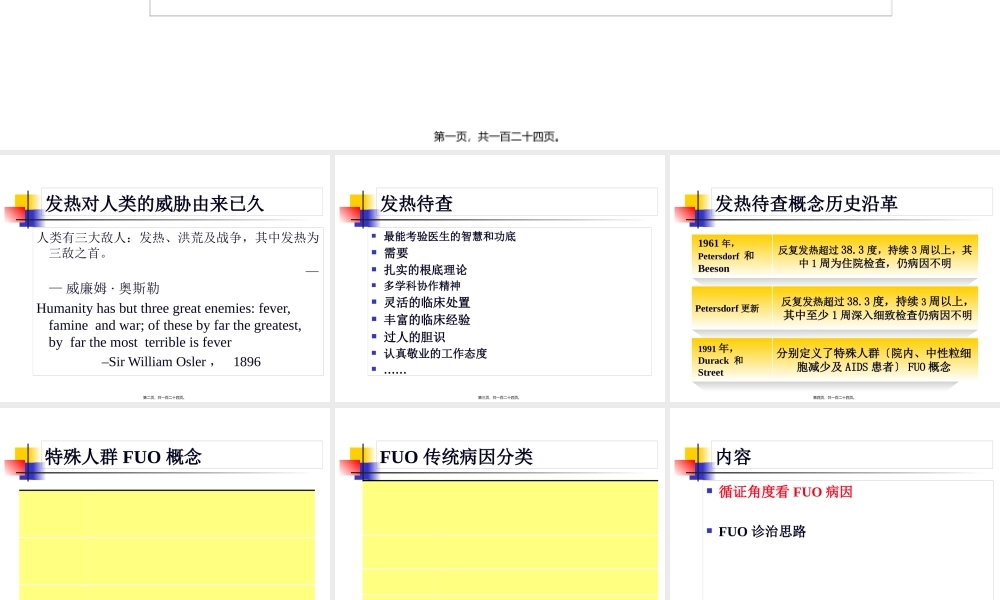Click the Sir William Osler 1896 quote text
Image resolution: width=1000 pixels, height=600 pixels.
178,361
